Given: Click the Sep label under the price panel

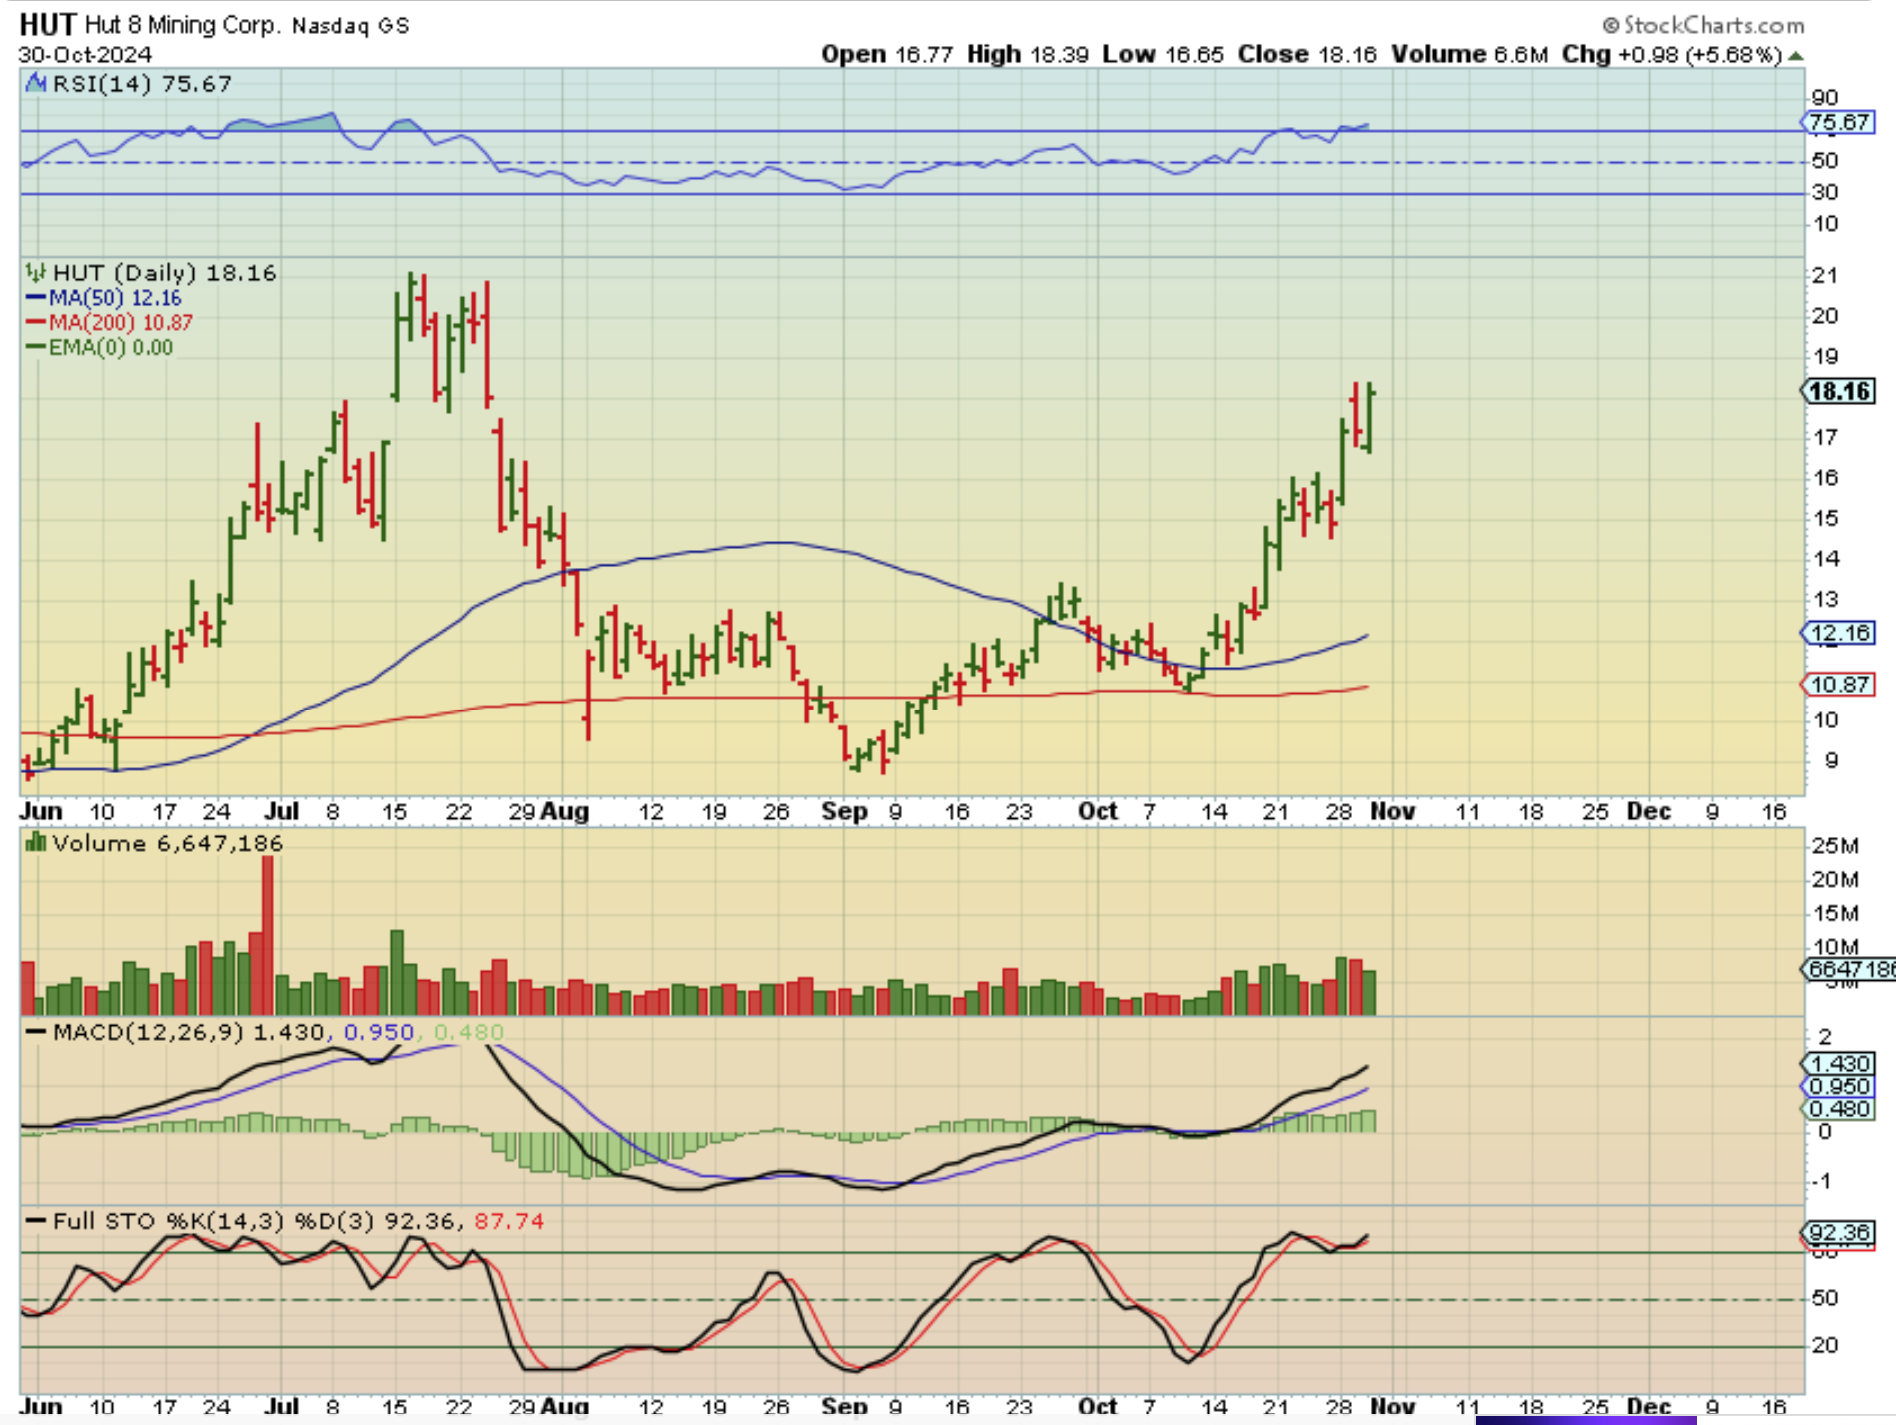Looking at the screenshot, I should pyautogui.click(x=844, y=811).
